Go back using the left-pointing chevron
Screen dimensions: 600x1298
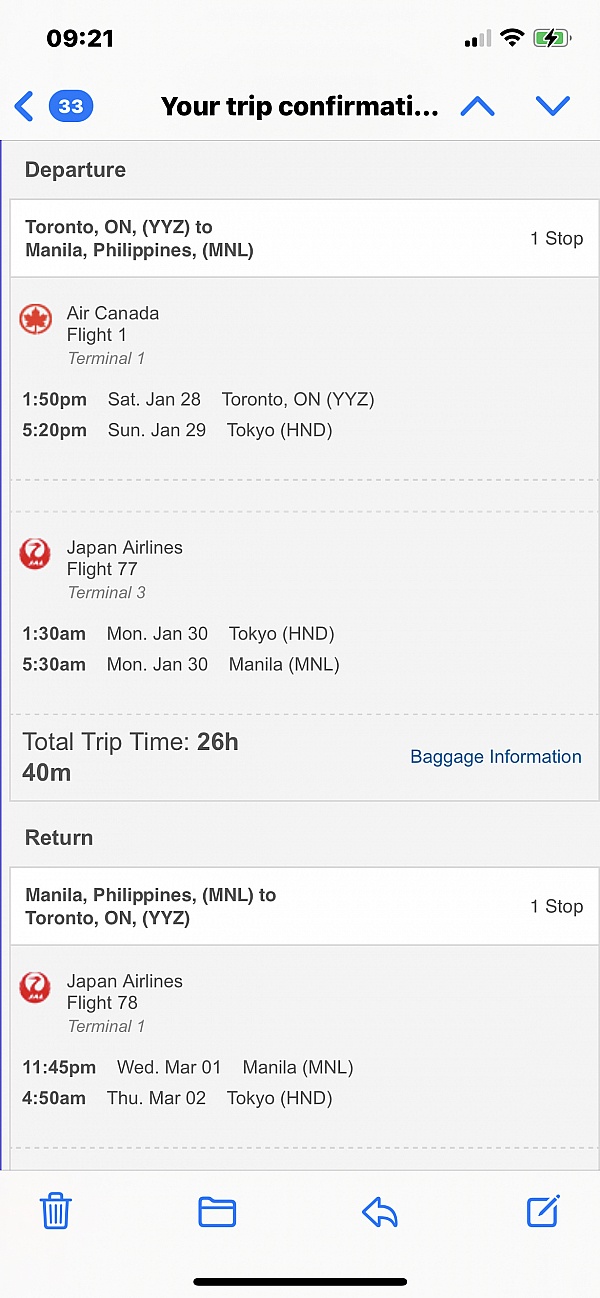tap(22, 106)
